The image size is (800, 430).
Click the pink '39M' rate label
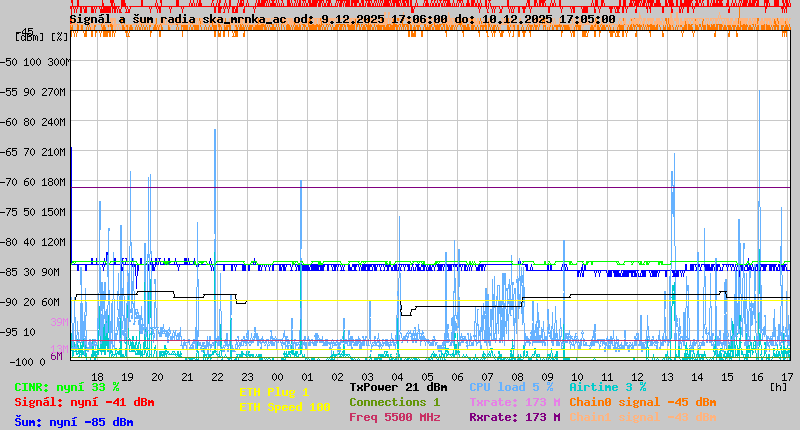59,322
